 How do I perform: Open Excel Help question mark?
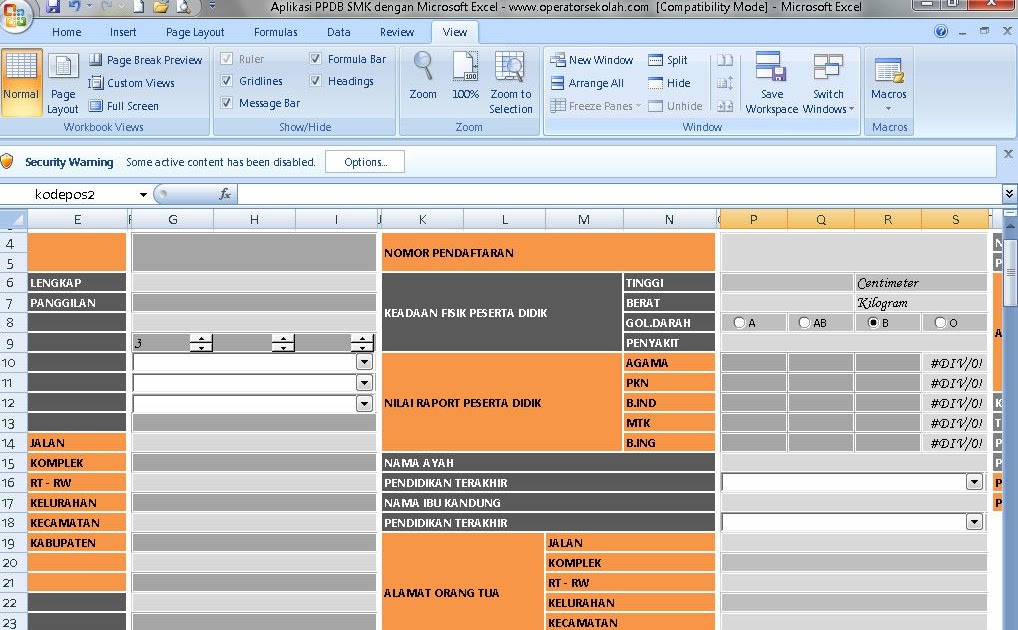941,31
